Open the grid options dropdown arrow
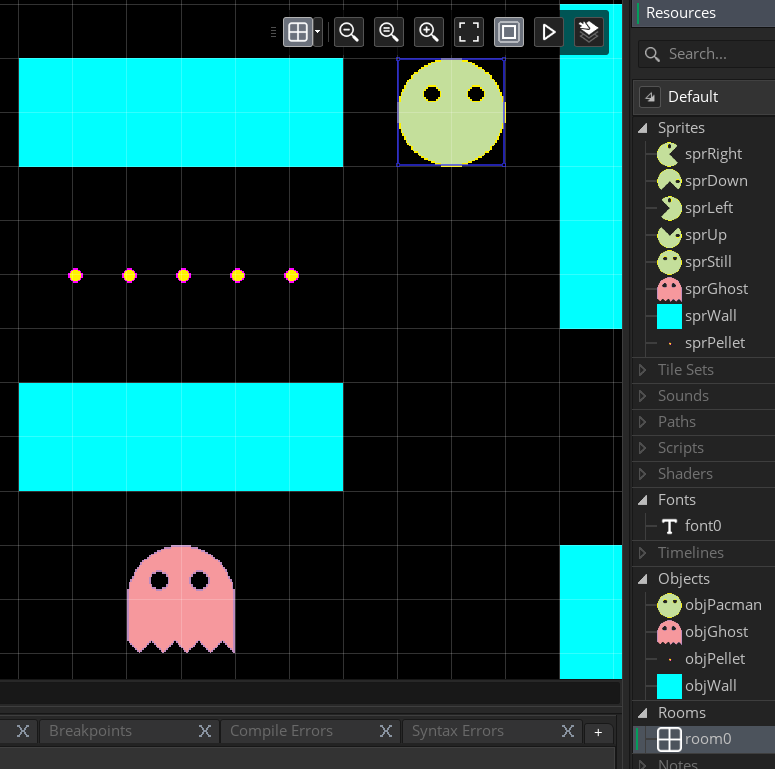The height and width of the screenshot is (769, 775). pyautogui.click(x=318, y=32)
